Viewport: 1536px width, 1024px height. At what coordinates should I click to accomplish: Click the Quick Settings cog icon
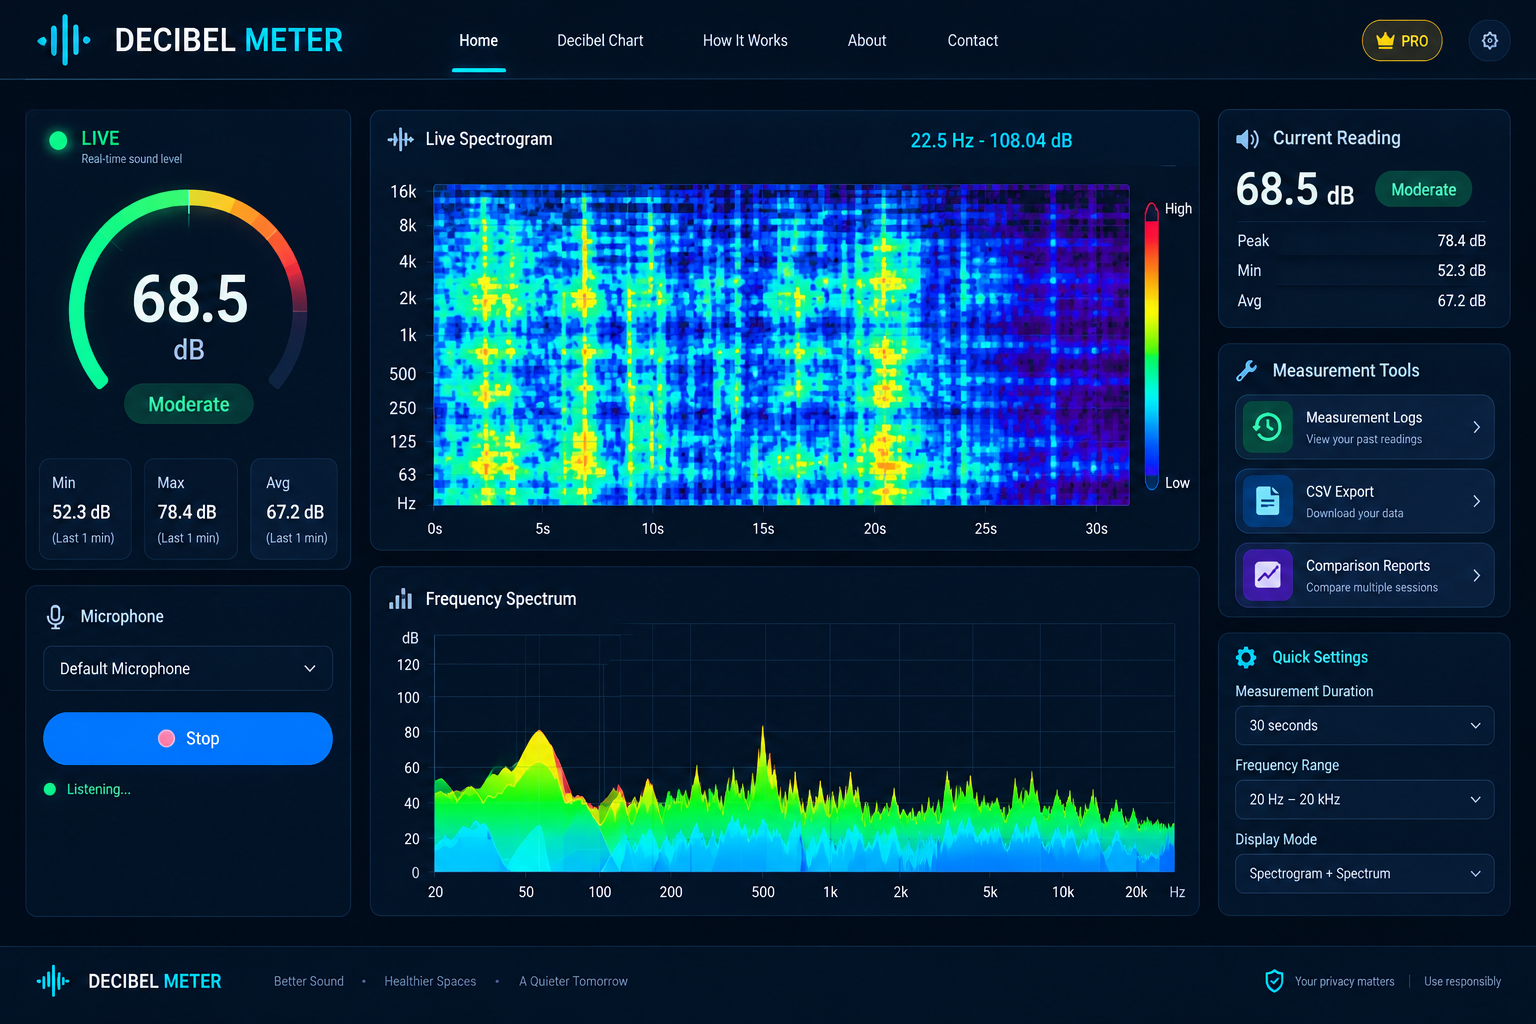point(1246,657)
